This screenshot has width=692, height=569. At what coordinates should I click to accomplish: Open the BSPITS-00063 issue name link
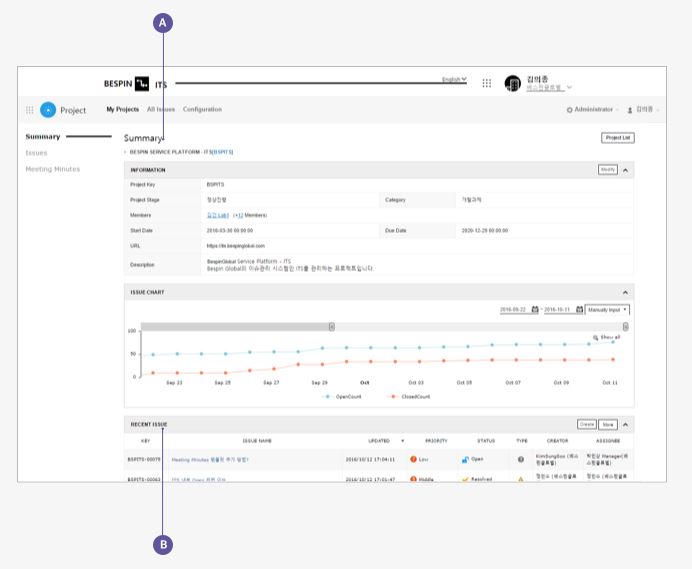(x=198, y=479)
